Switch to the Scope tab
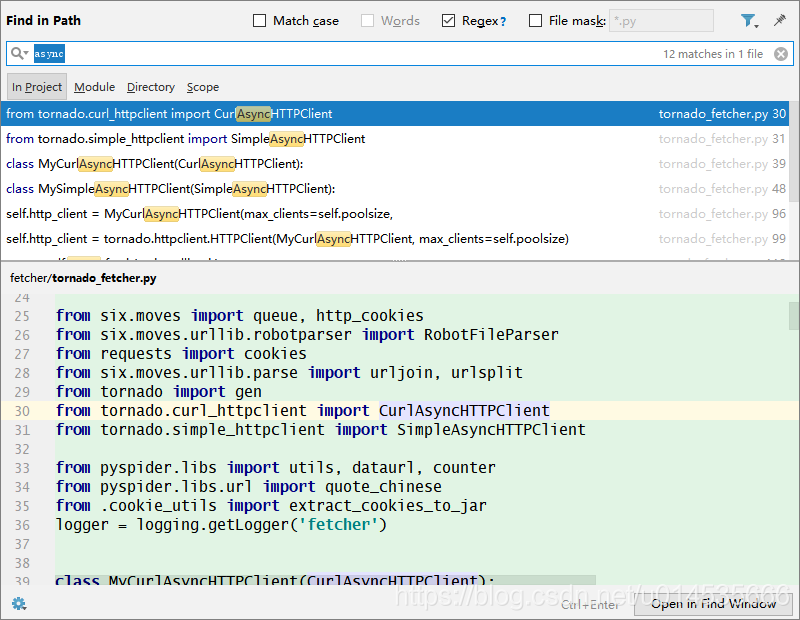The height and width of the screenshot is (620, 800). 203,87
